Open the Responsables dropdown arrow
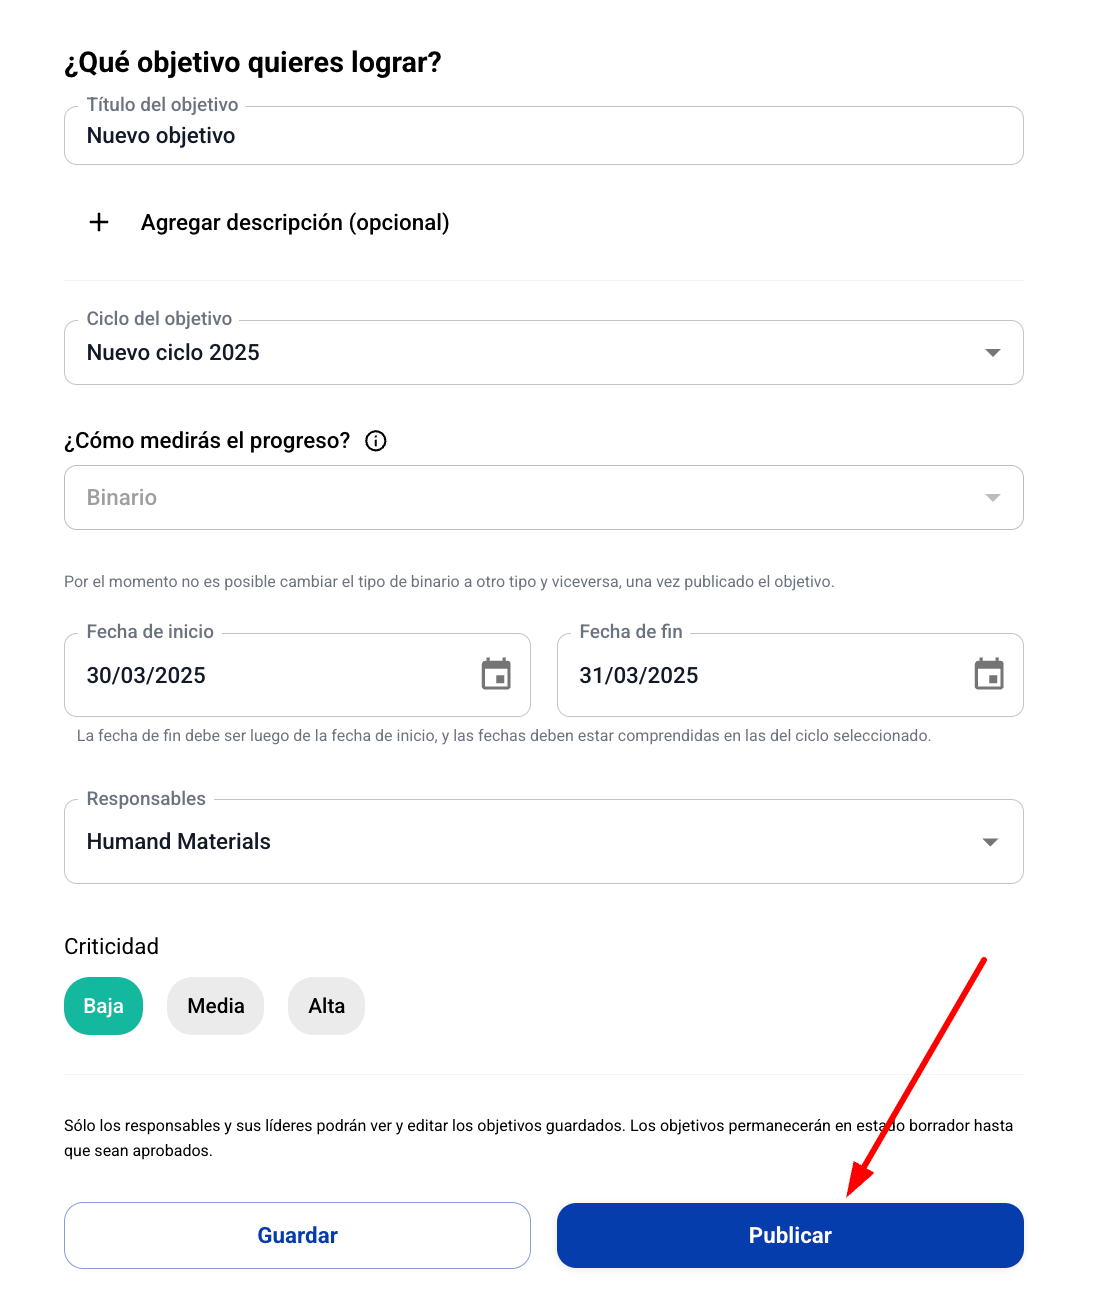This screenshot has height=1316, width=1104. (991, 842)
